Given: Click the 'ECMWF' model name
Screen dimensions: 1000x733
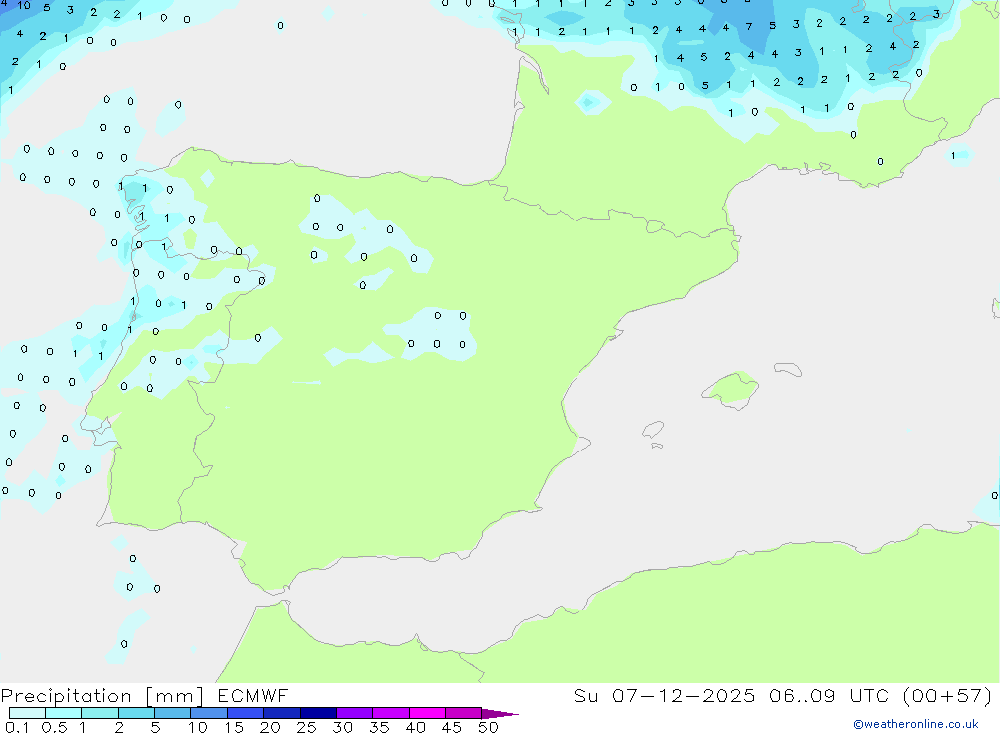Looking at the screenshot, I should coord(253,695).
